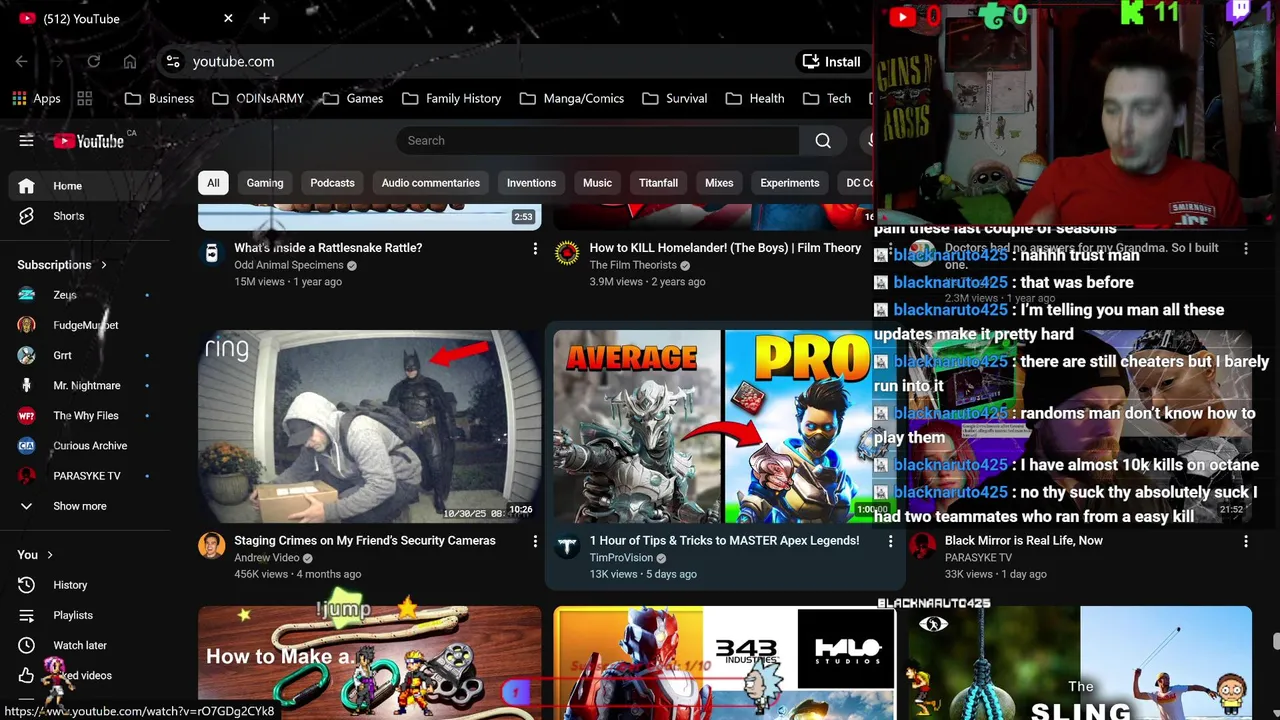The image size is (1280, 720).
Task: Open the Halo Studios 343 thumbnail
Action: click(x=724, y=662)
